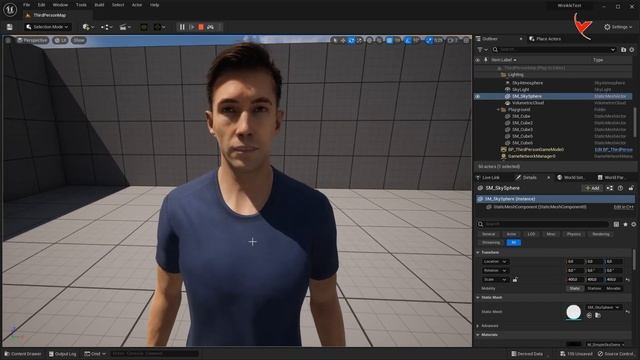Viewport: 640px width, 360px height.
Task: Select SM_Cube2 in the Outliner
Action: pyautogui.click(x=522, y=123)
